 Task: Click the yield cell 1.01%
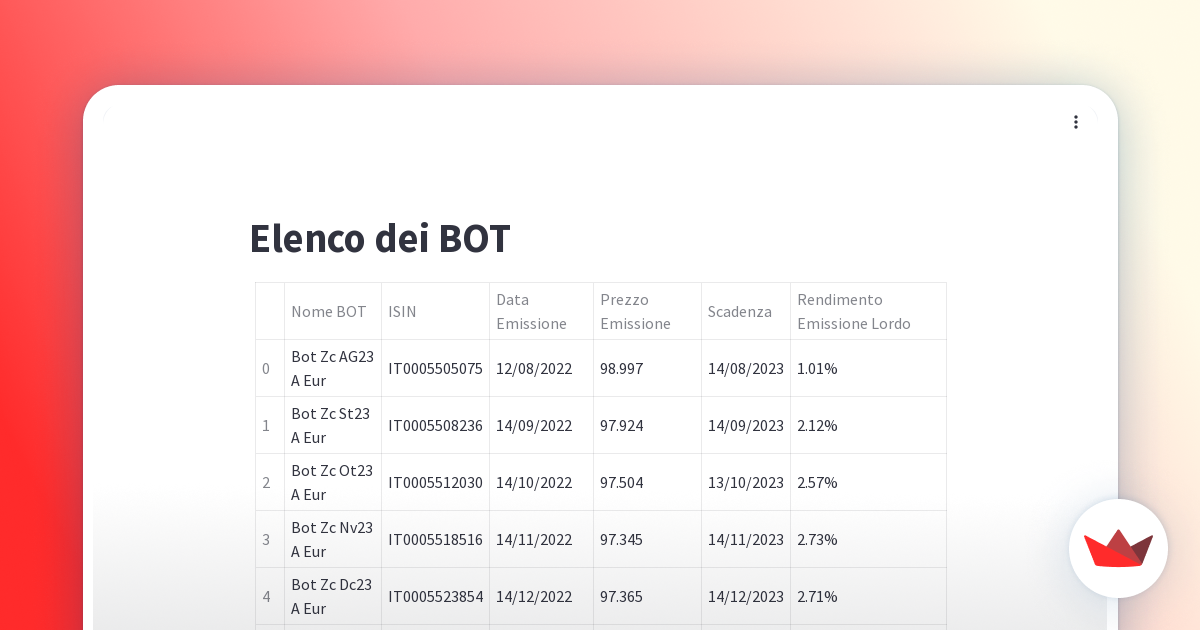[x=869, y=368]
